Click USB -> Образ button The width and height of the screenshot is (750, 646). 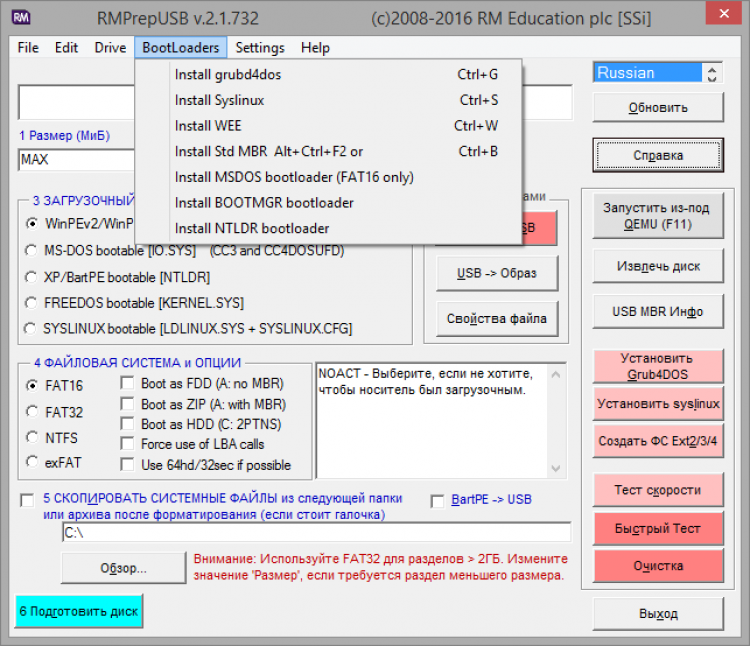(497, 273)
